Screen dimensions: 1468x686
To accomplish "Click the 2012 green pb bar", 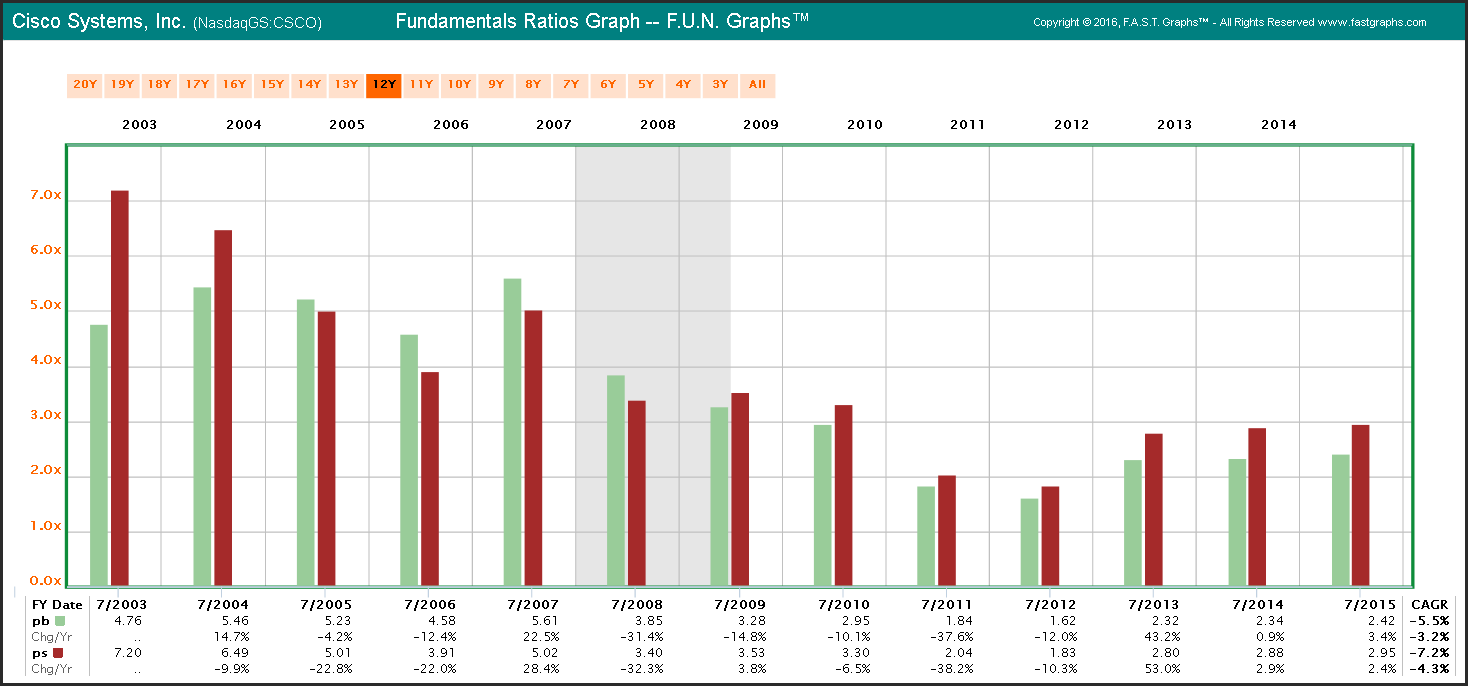I will coord(1029,541).
